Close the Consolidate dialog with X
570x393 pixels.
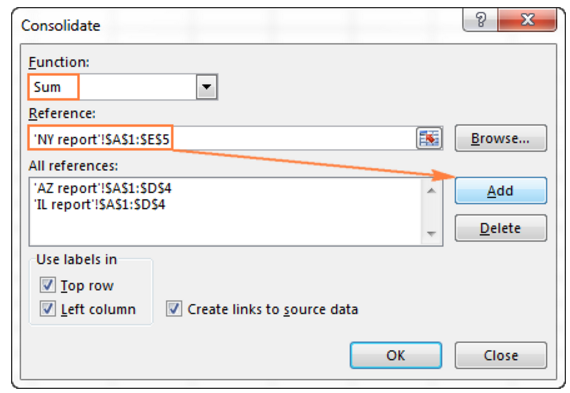click(527, 20)
